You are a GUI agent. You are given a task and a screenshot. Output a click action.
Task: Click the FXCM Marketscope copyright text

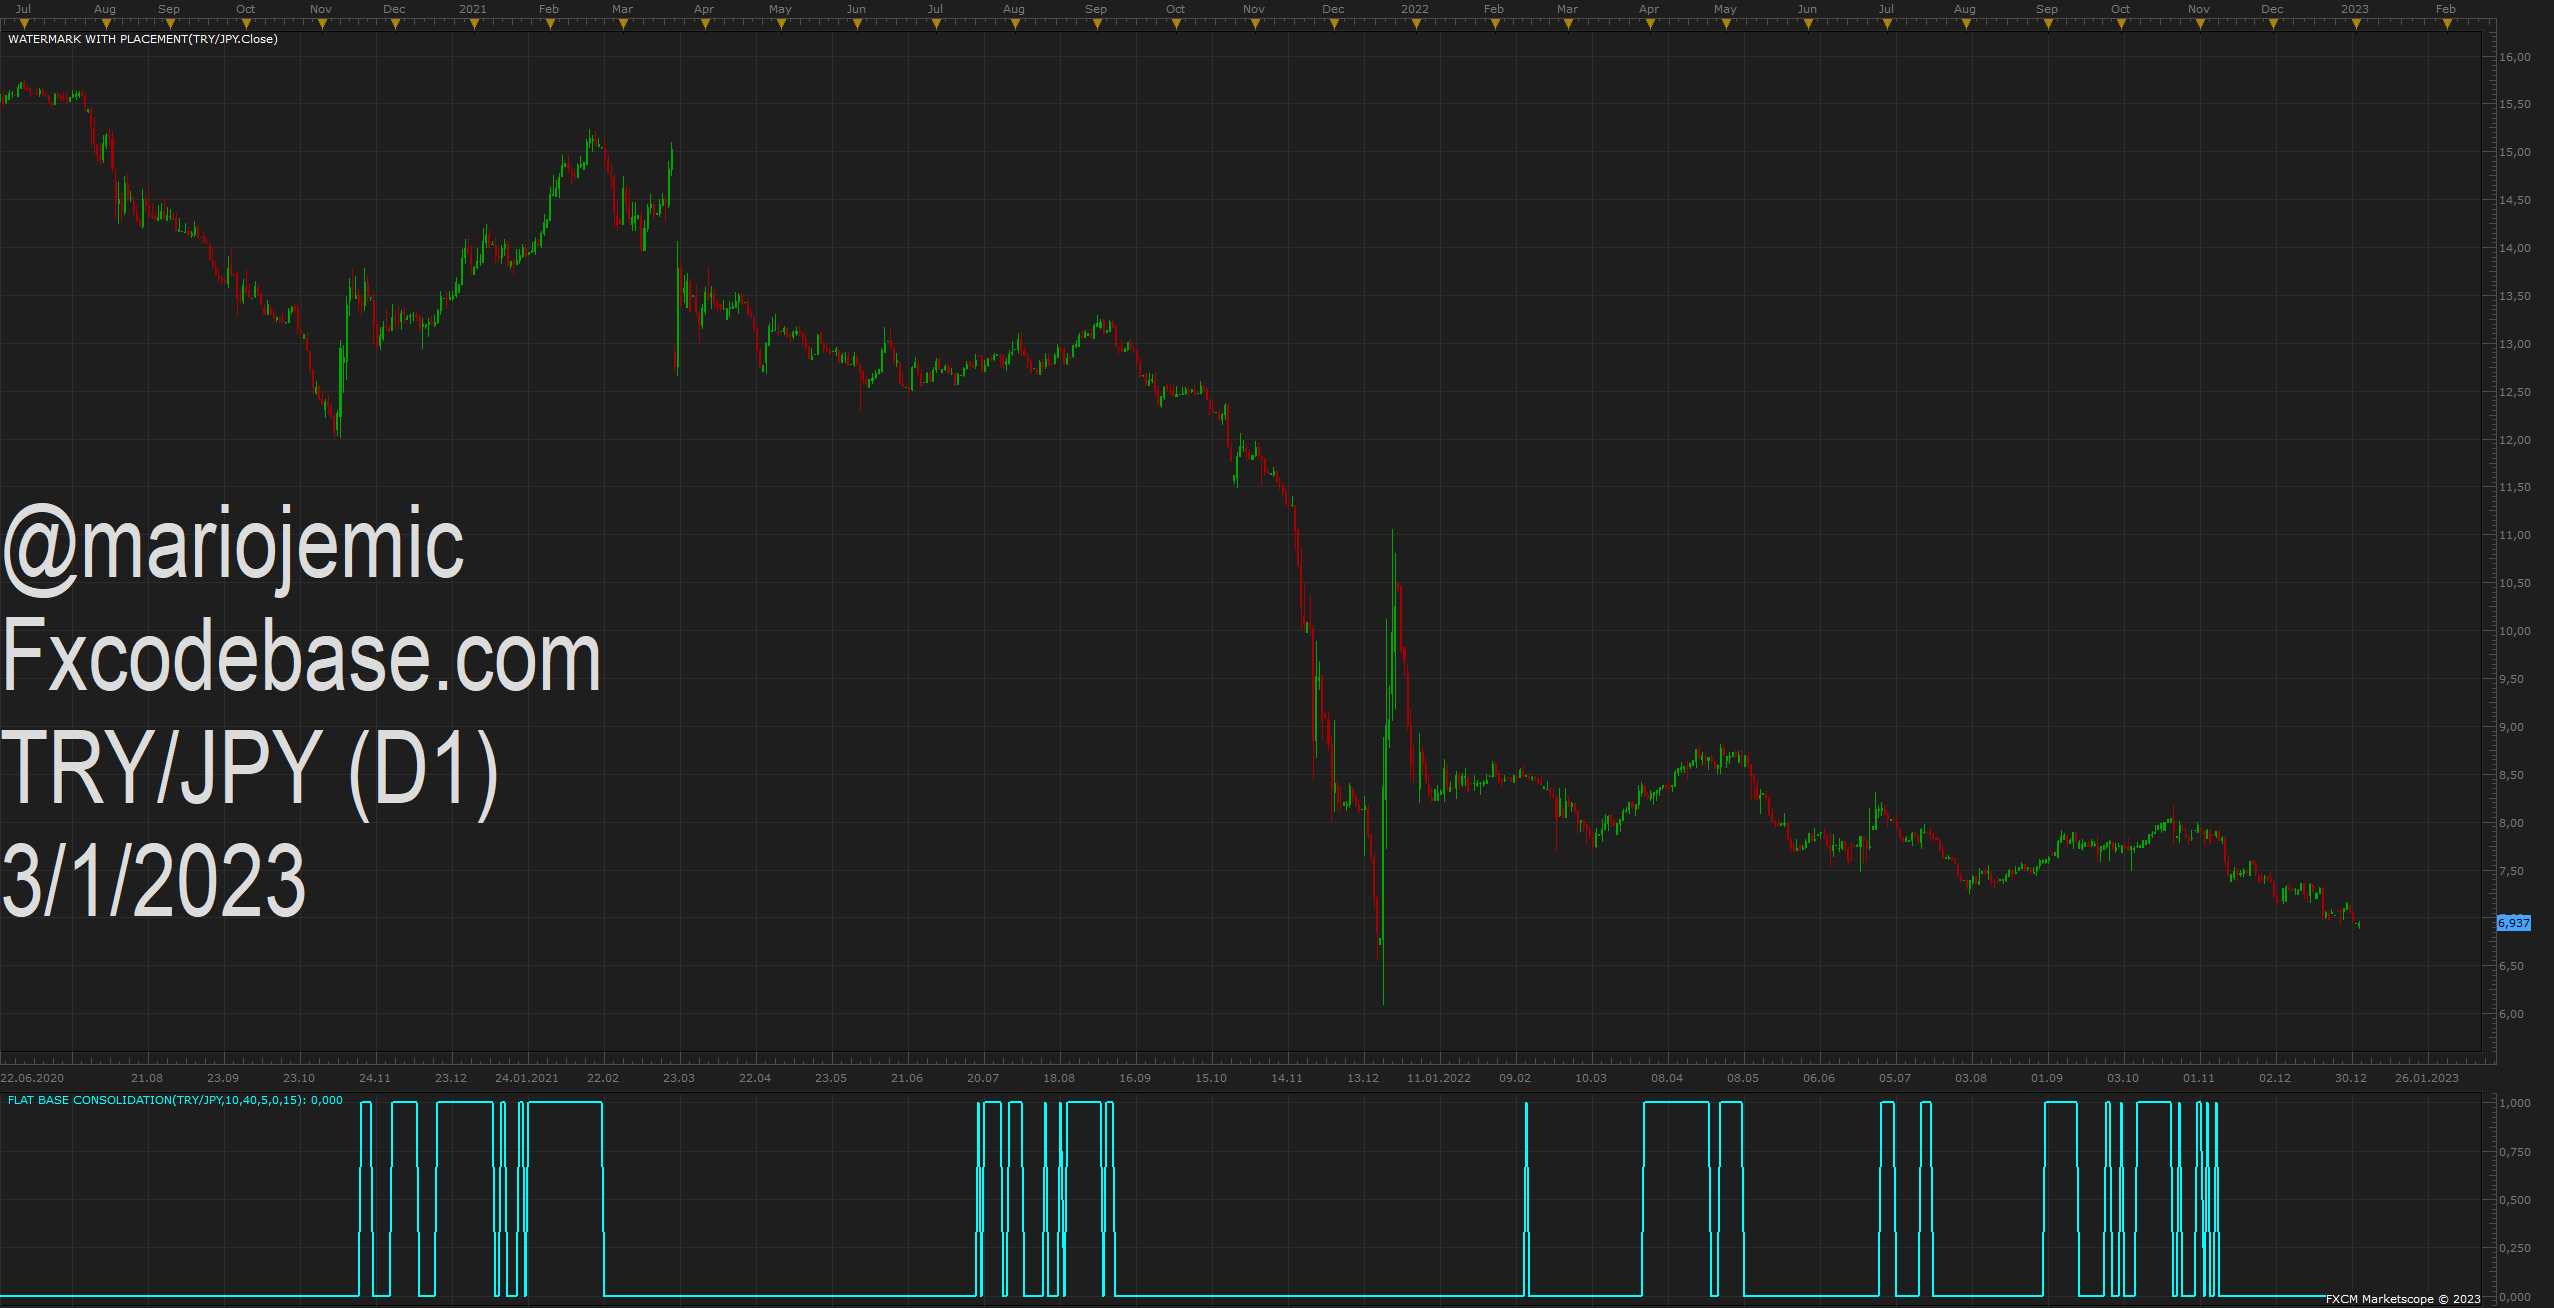(2403, 1299)
